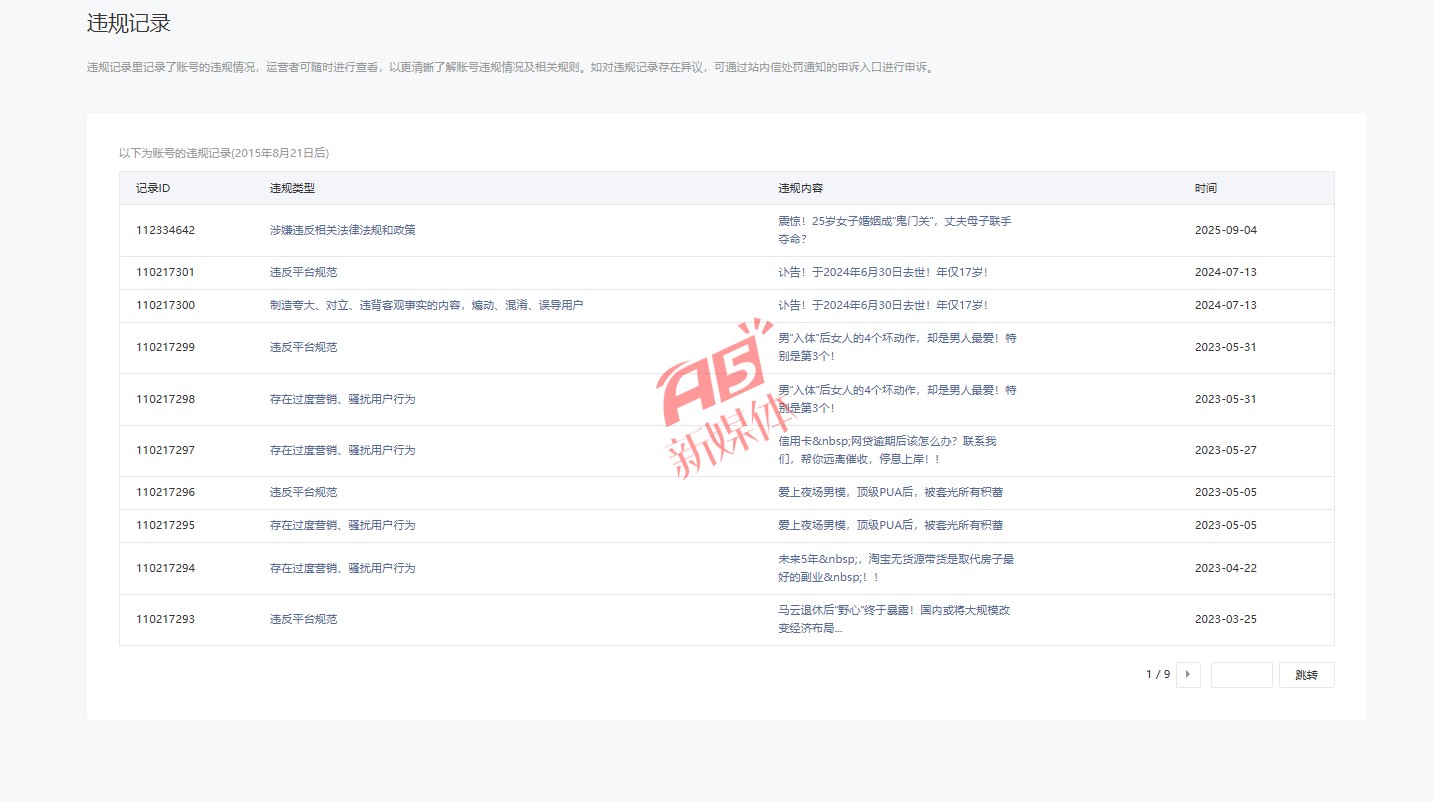
Task: Select the 违规内容 column header
Action: (x=800, y=188)
